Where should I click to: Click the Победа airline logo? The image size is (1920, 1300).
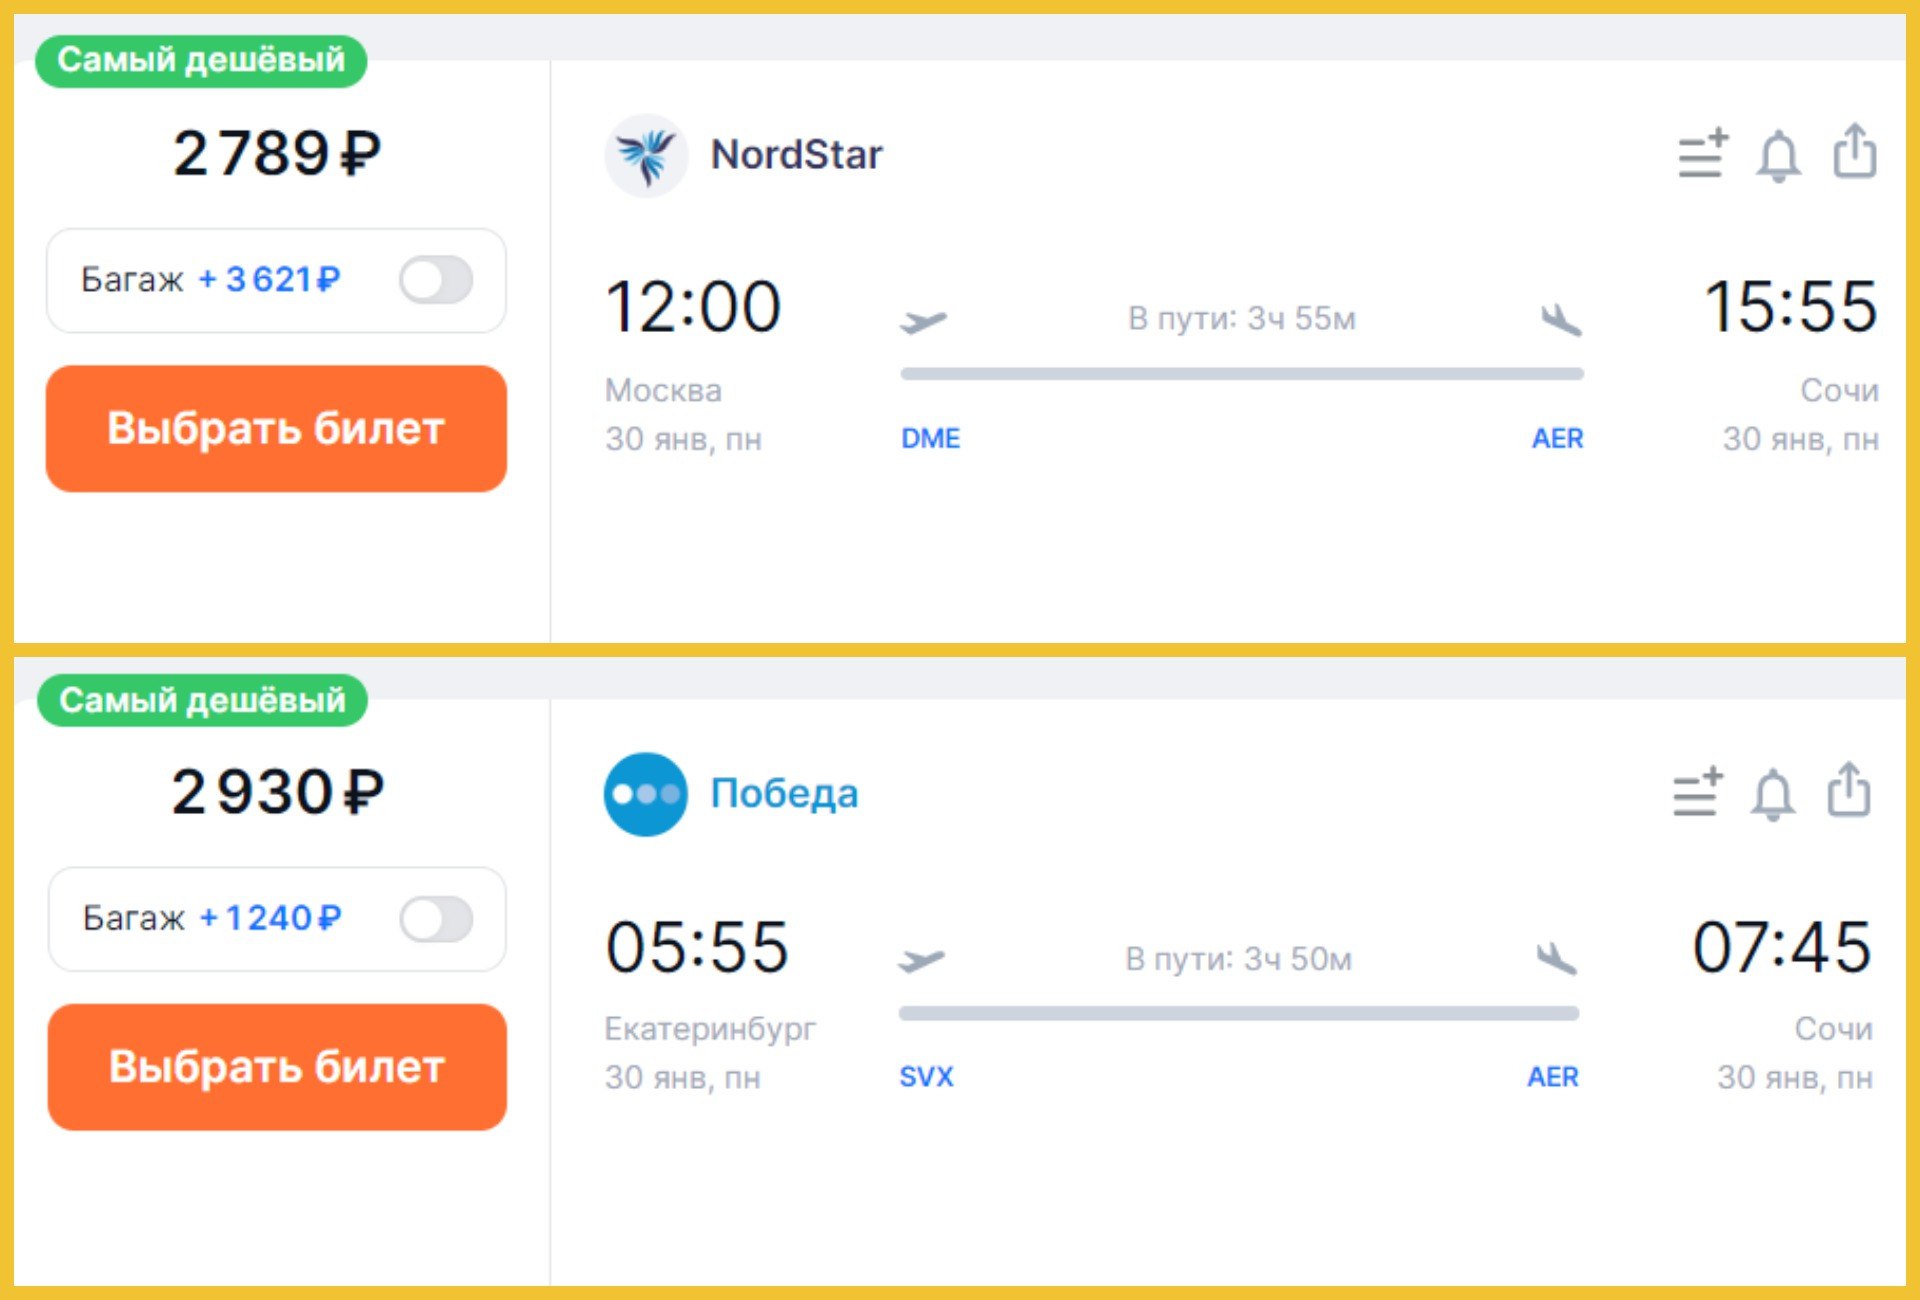[x=646, y=794]
